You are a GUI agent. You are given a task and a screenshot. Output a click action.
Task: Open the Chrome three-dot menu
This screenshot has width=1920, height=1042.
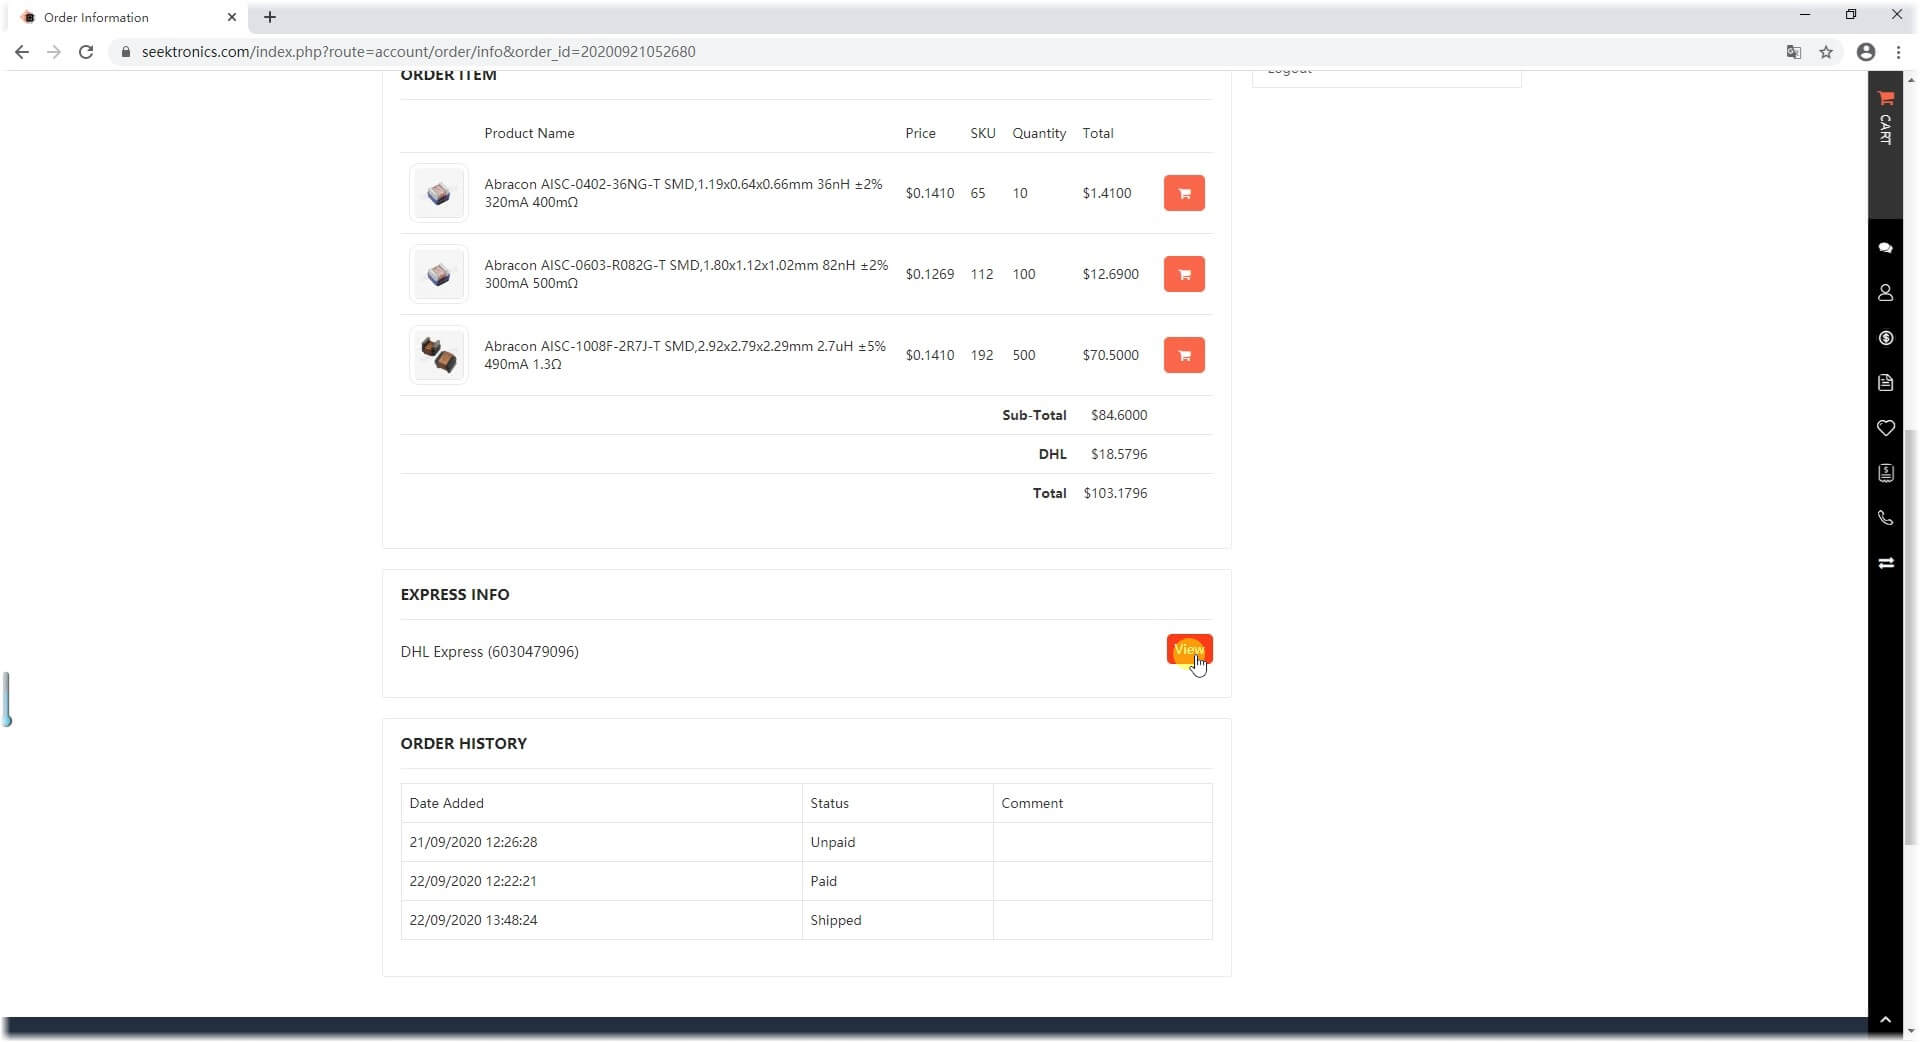click(1898, 52)
